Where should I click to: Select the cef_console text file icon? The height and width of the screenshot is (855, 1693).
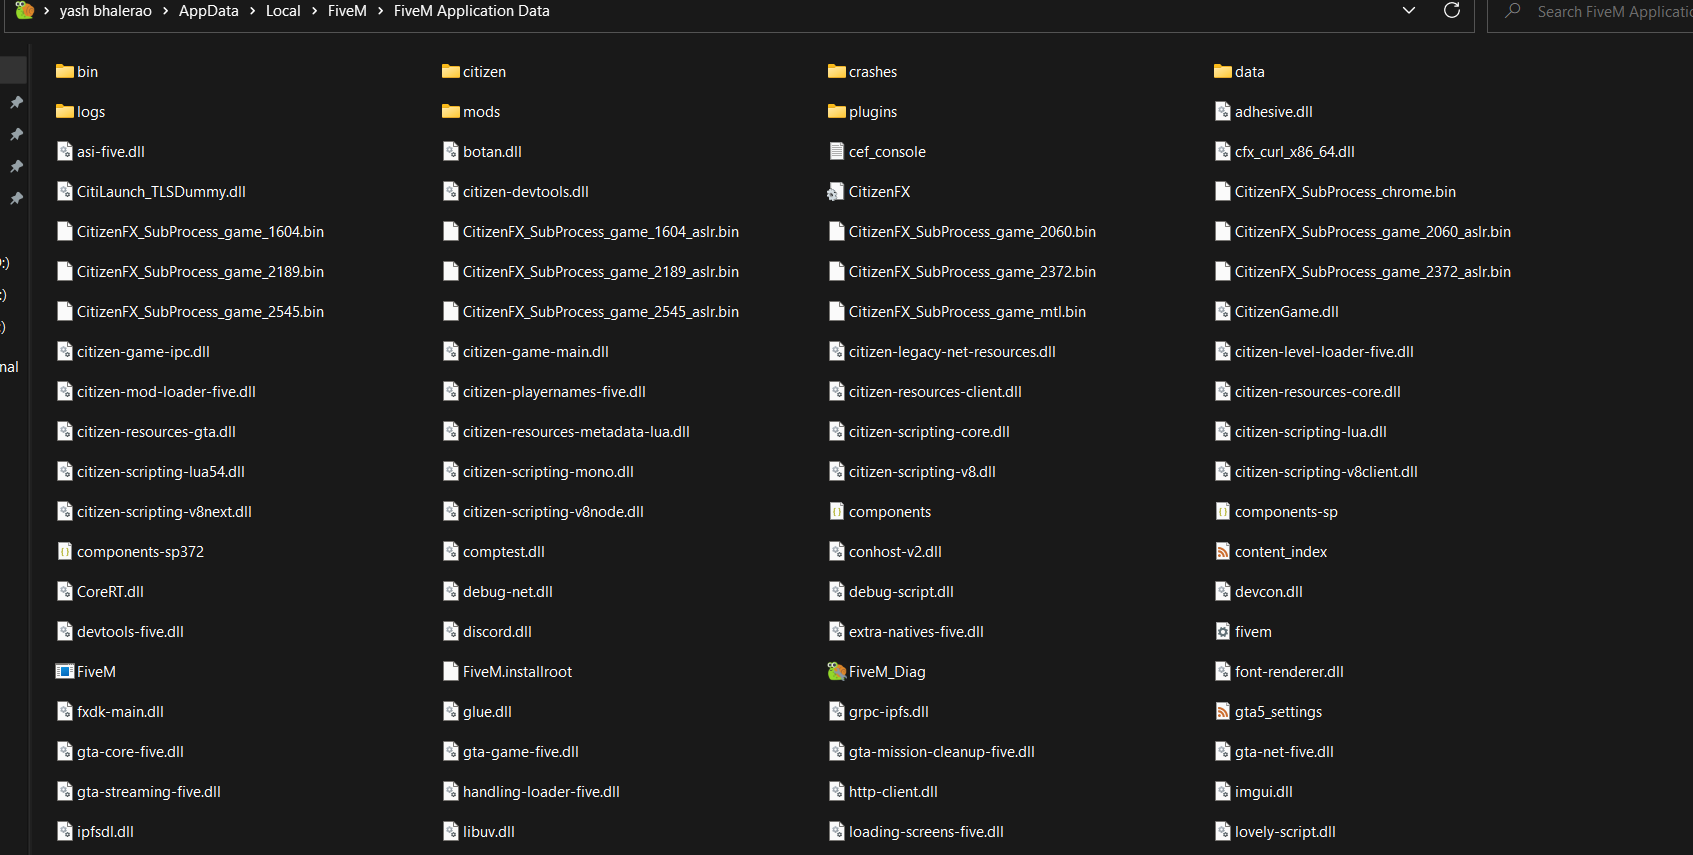tap(837, 151)
